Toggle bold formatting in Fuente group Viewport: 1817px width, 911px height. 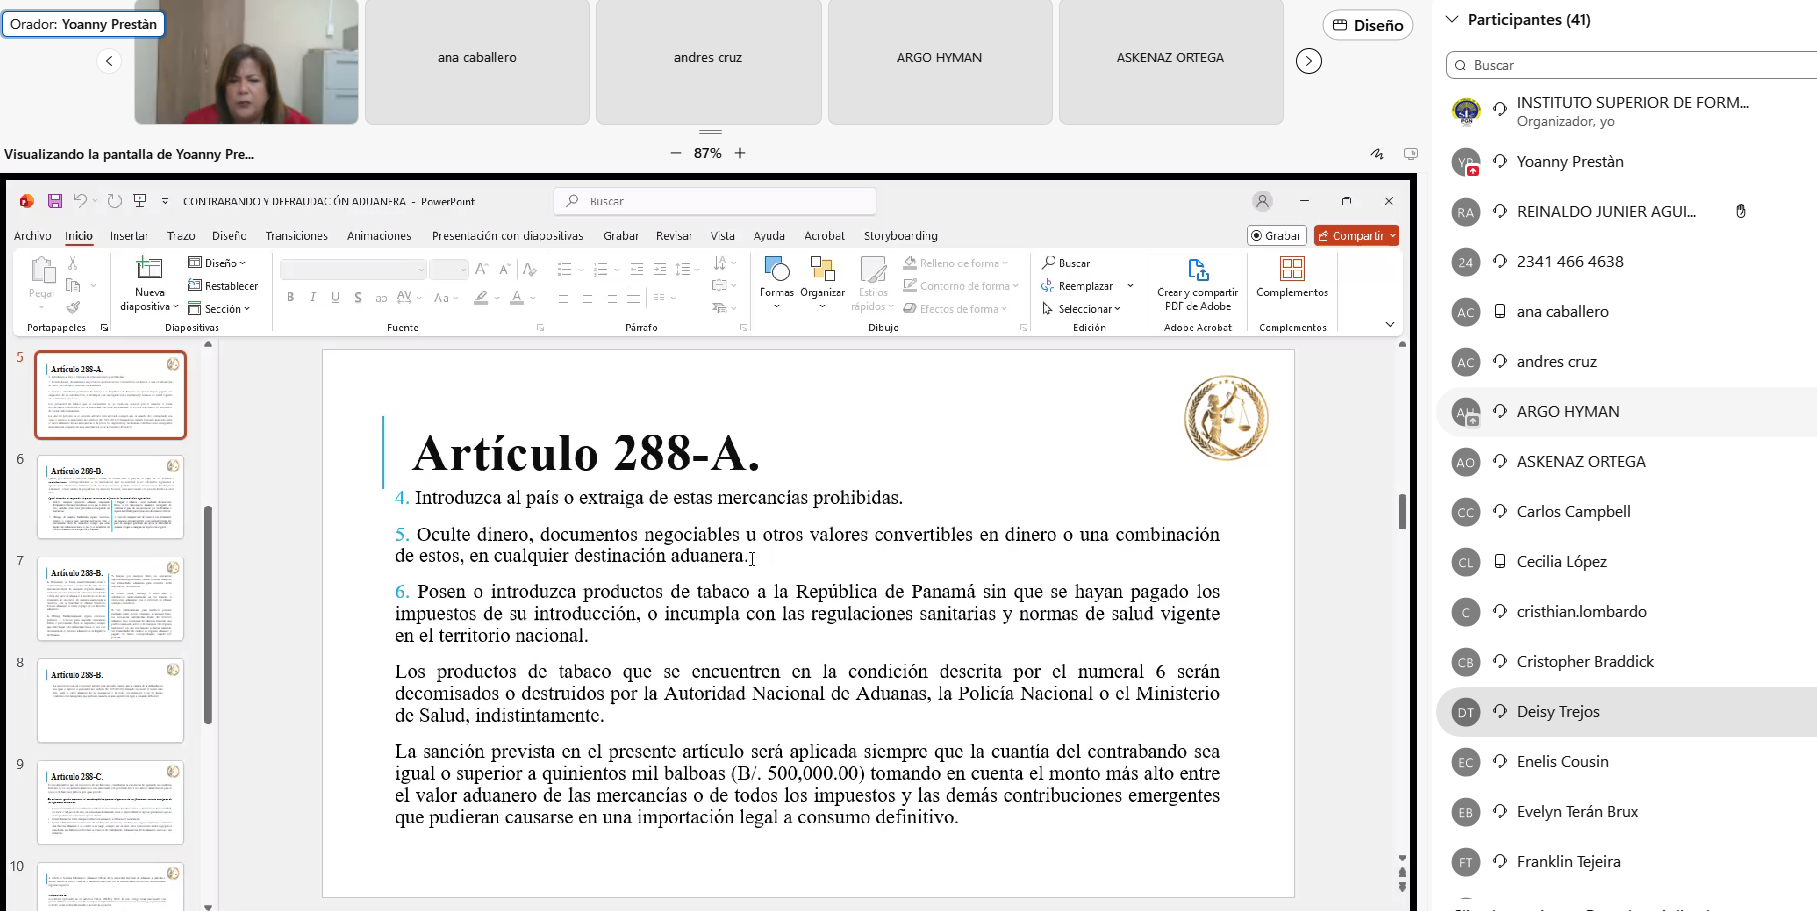(x=290, y=297)
